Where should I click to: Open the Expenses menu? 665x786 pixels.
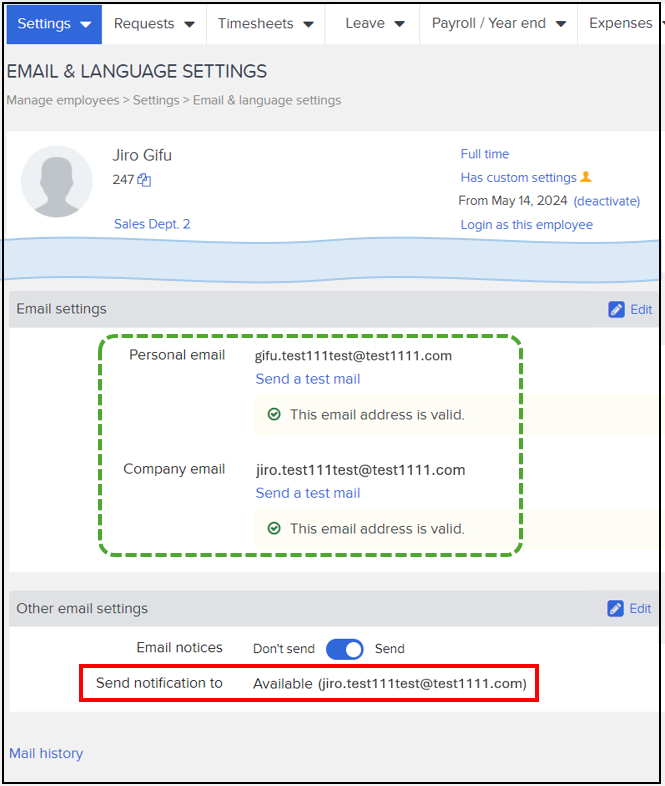click(621, 23)
